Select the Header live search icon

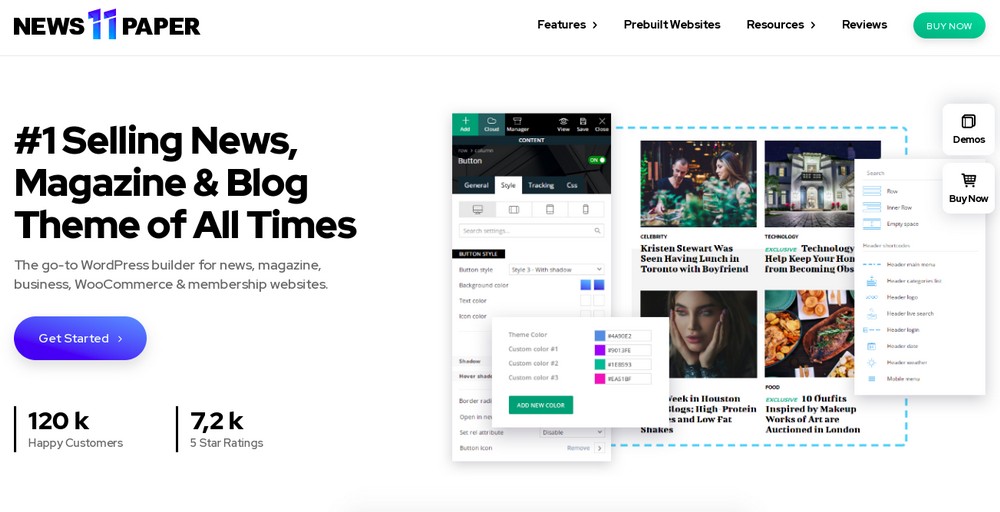[x=871, y=314]
